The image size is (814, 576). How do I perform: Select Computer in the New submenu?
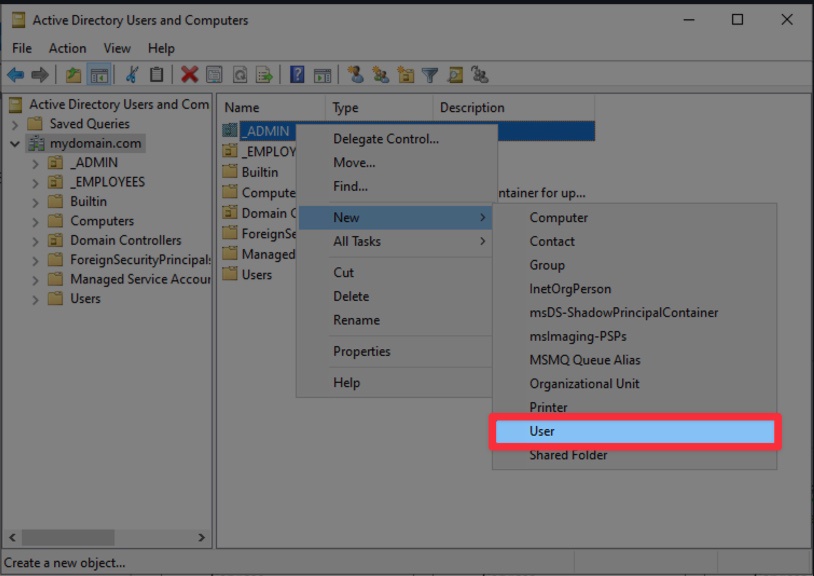635,217
